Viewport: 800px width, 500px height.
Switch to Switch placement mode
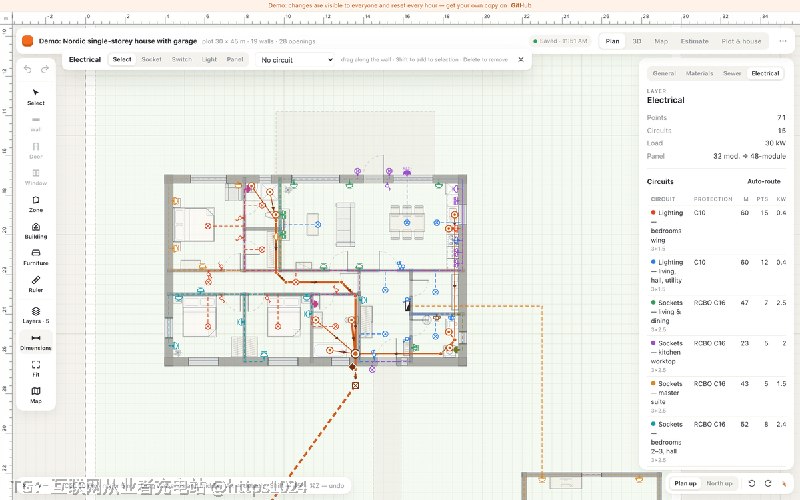182,59
